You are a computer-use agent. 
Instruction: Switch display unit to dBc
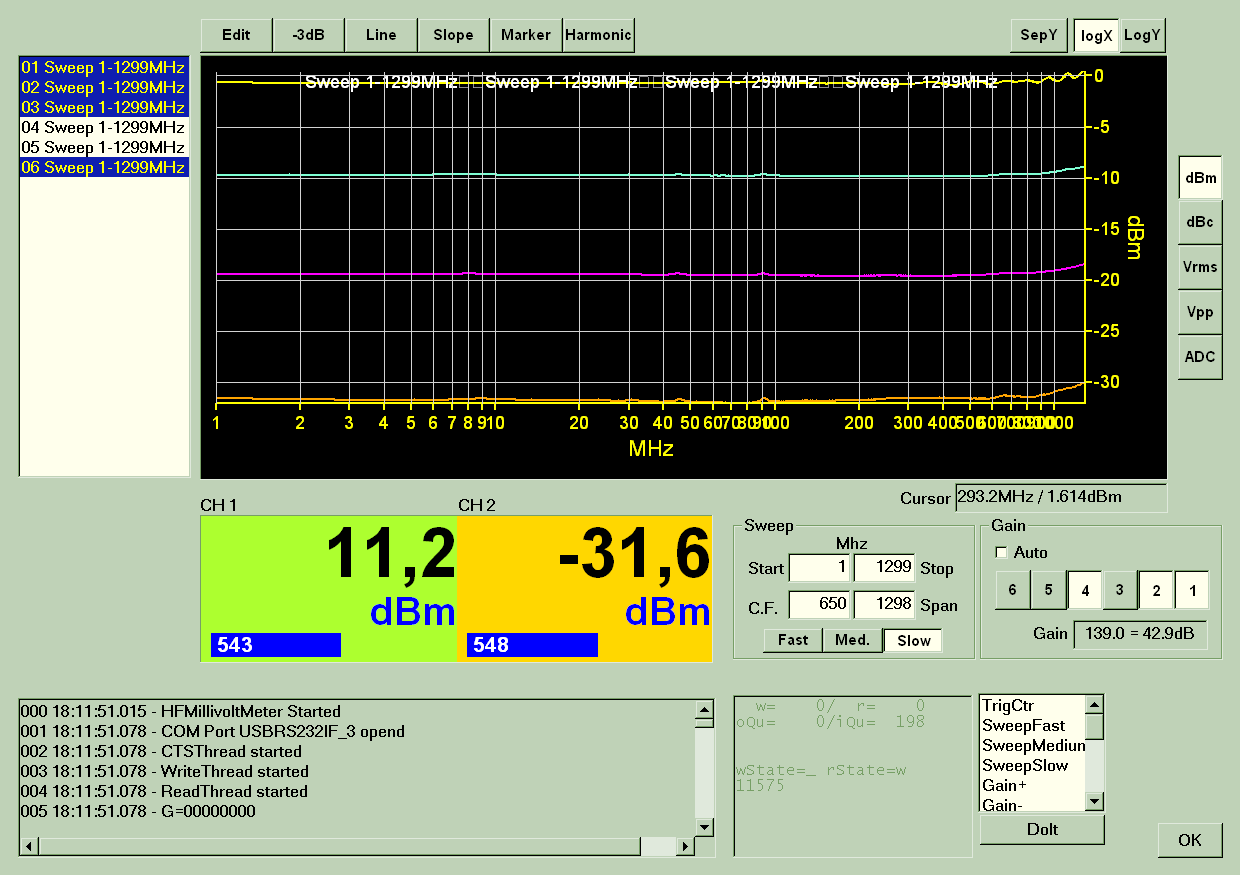pyautogui.click(x=1200, y=222)
